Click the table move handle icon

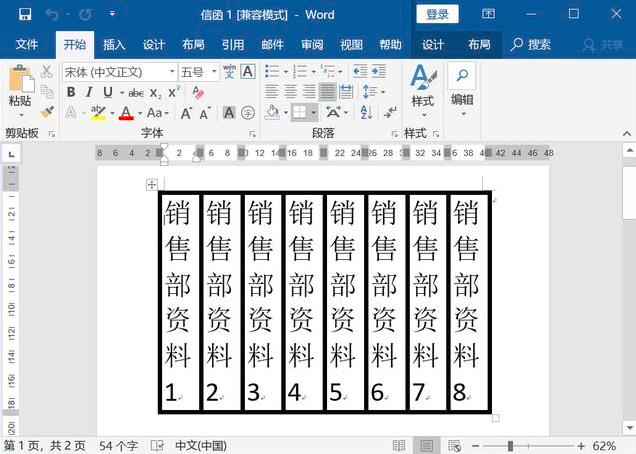pyautogui.click(x=152, y=185)
